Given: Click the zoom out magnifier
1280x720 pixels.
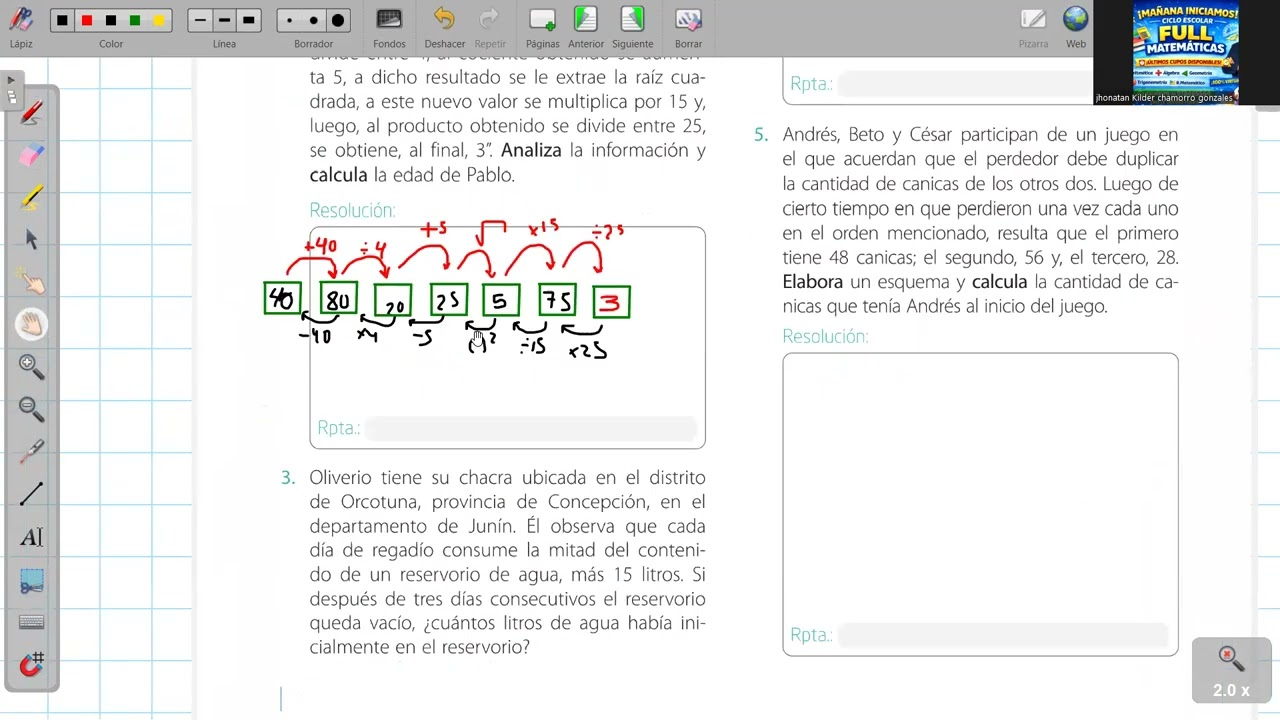Looking at the screenshot, I should pyautogui.click(x=31, y=409).
